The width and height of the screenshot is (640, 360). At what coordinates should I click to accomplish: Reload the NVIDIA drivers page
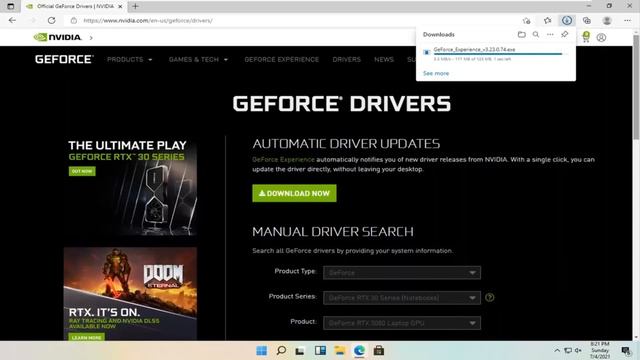pyautogui.click(x=51, y=20)
